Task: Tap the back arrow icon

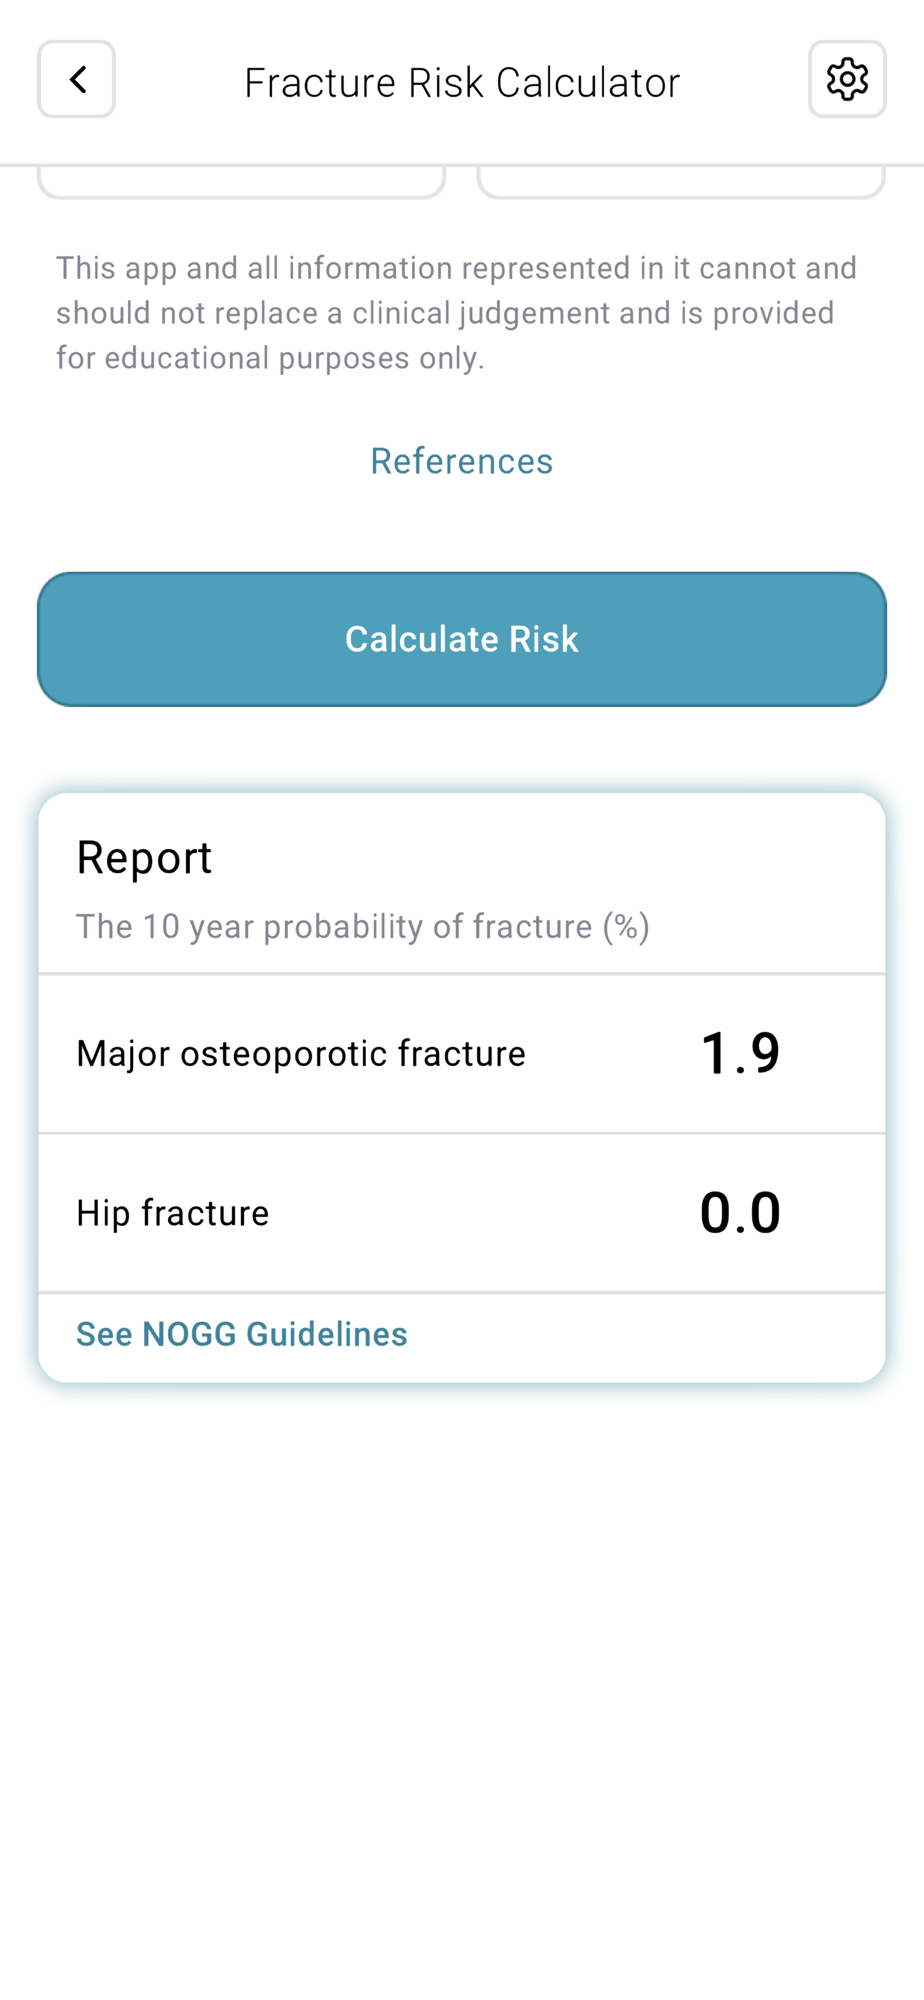Action: pos(77,80)
